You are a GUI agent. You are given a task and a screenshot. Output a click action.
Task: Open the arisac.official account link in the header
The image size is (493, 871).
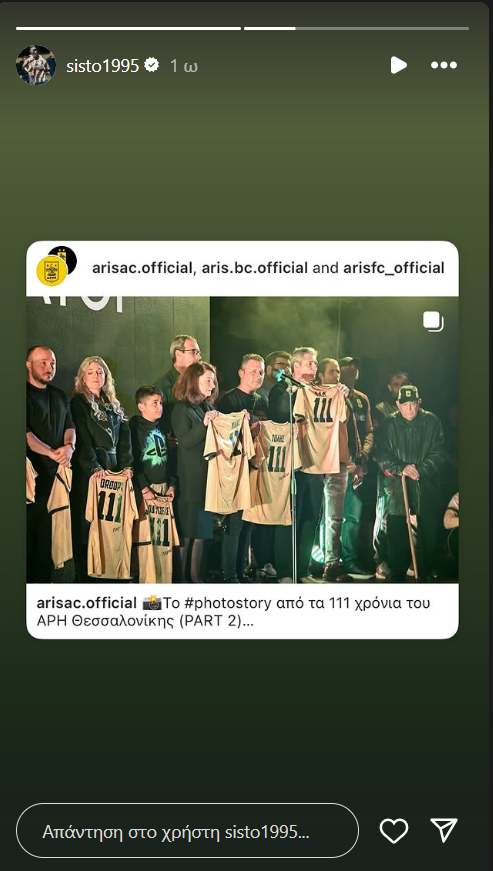[x=142, y=268]
